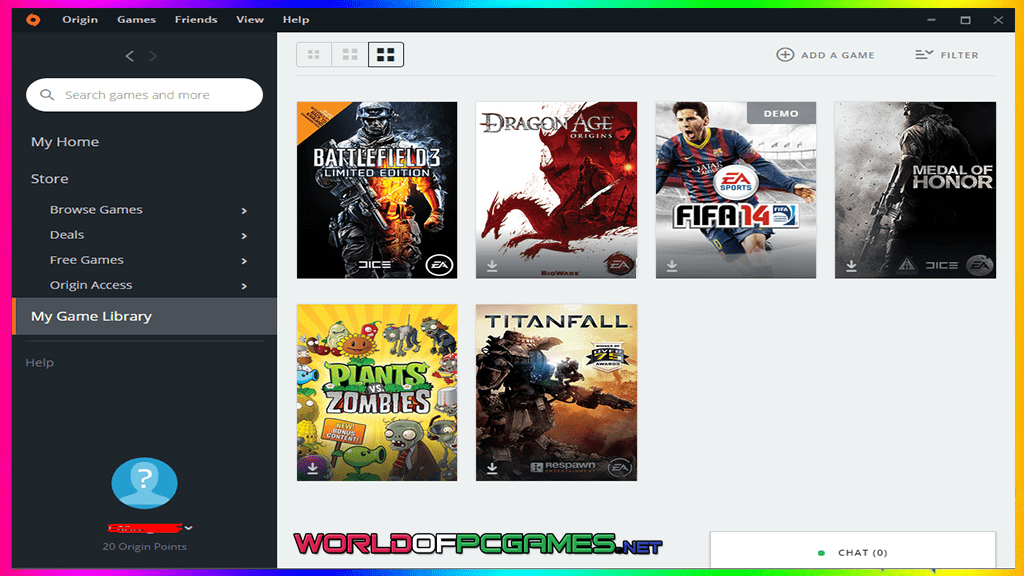Select the Titanfall game tile
The image size is (1024, 576).
point(556,392)
